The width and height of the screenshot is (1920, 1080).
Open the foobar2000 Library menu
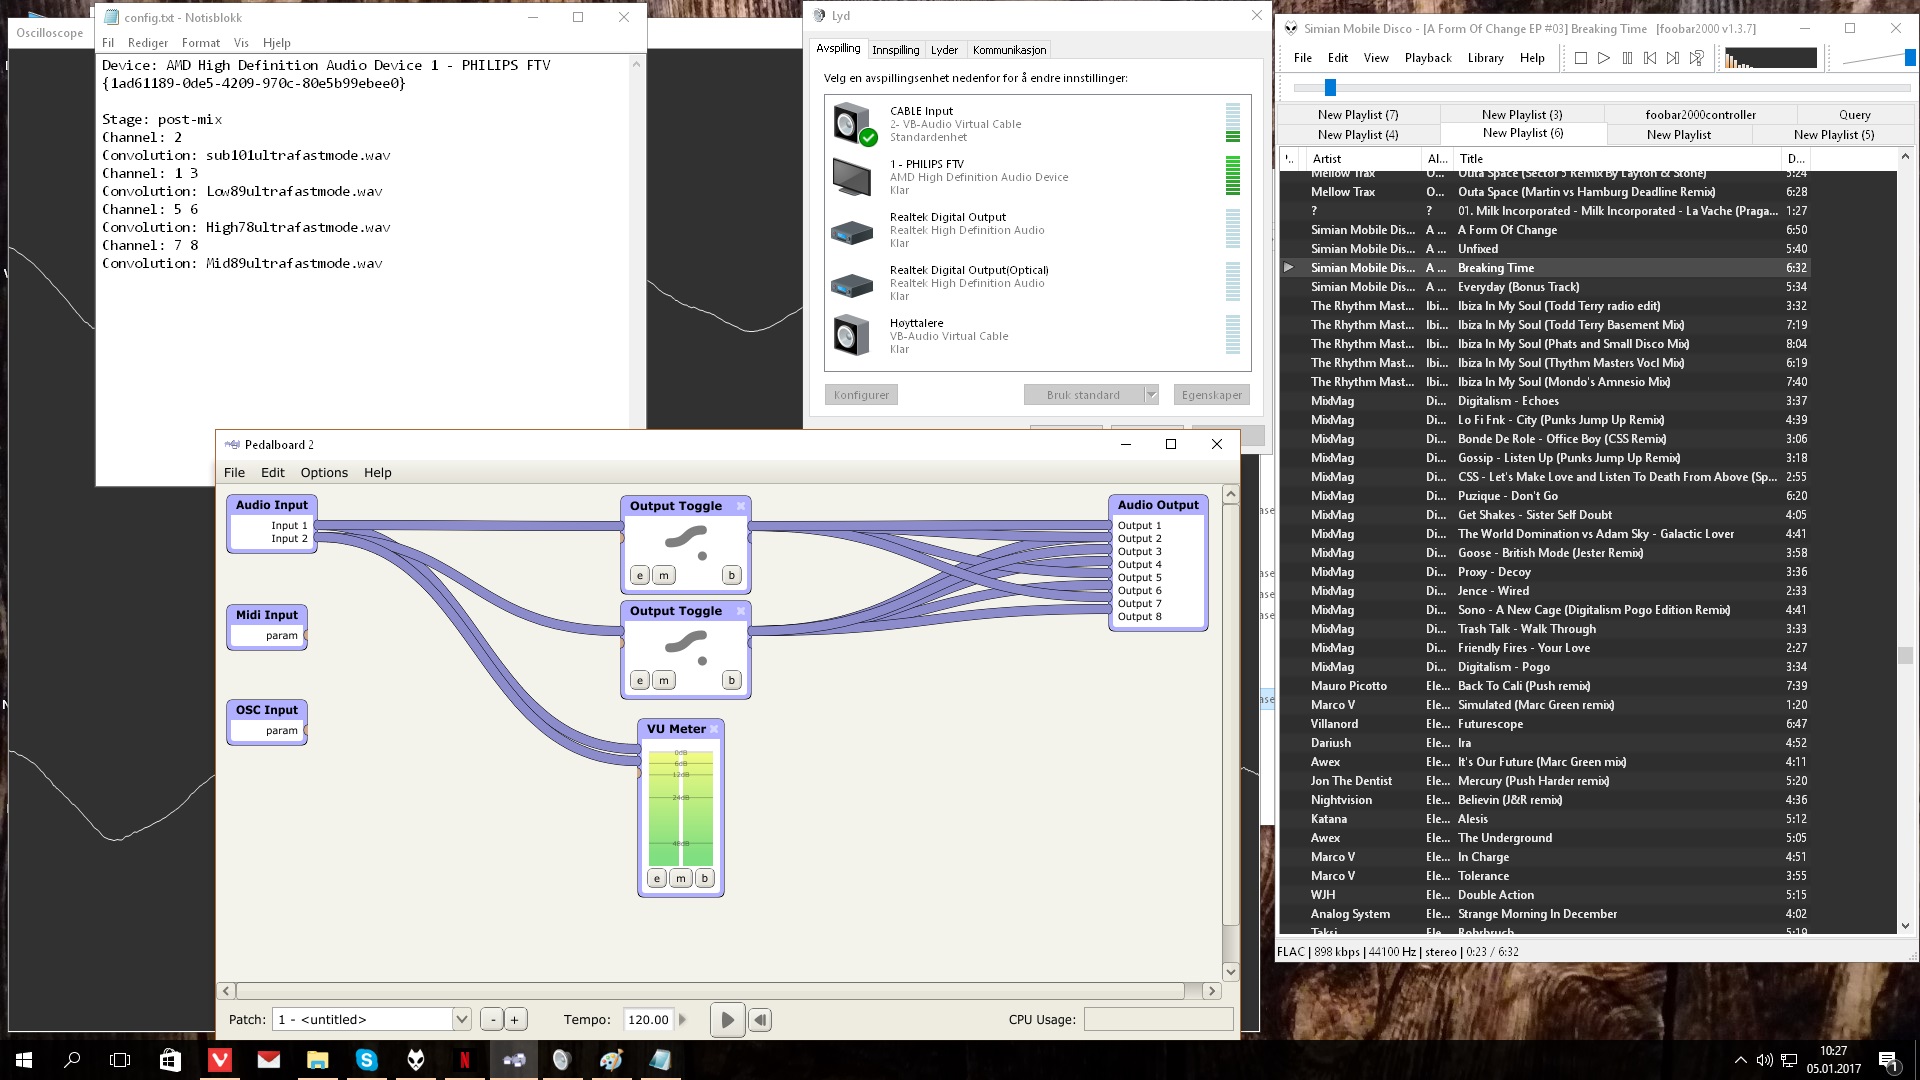tap(1485, 58)
